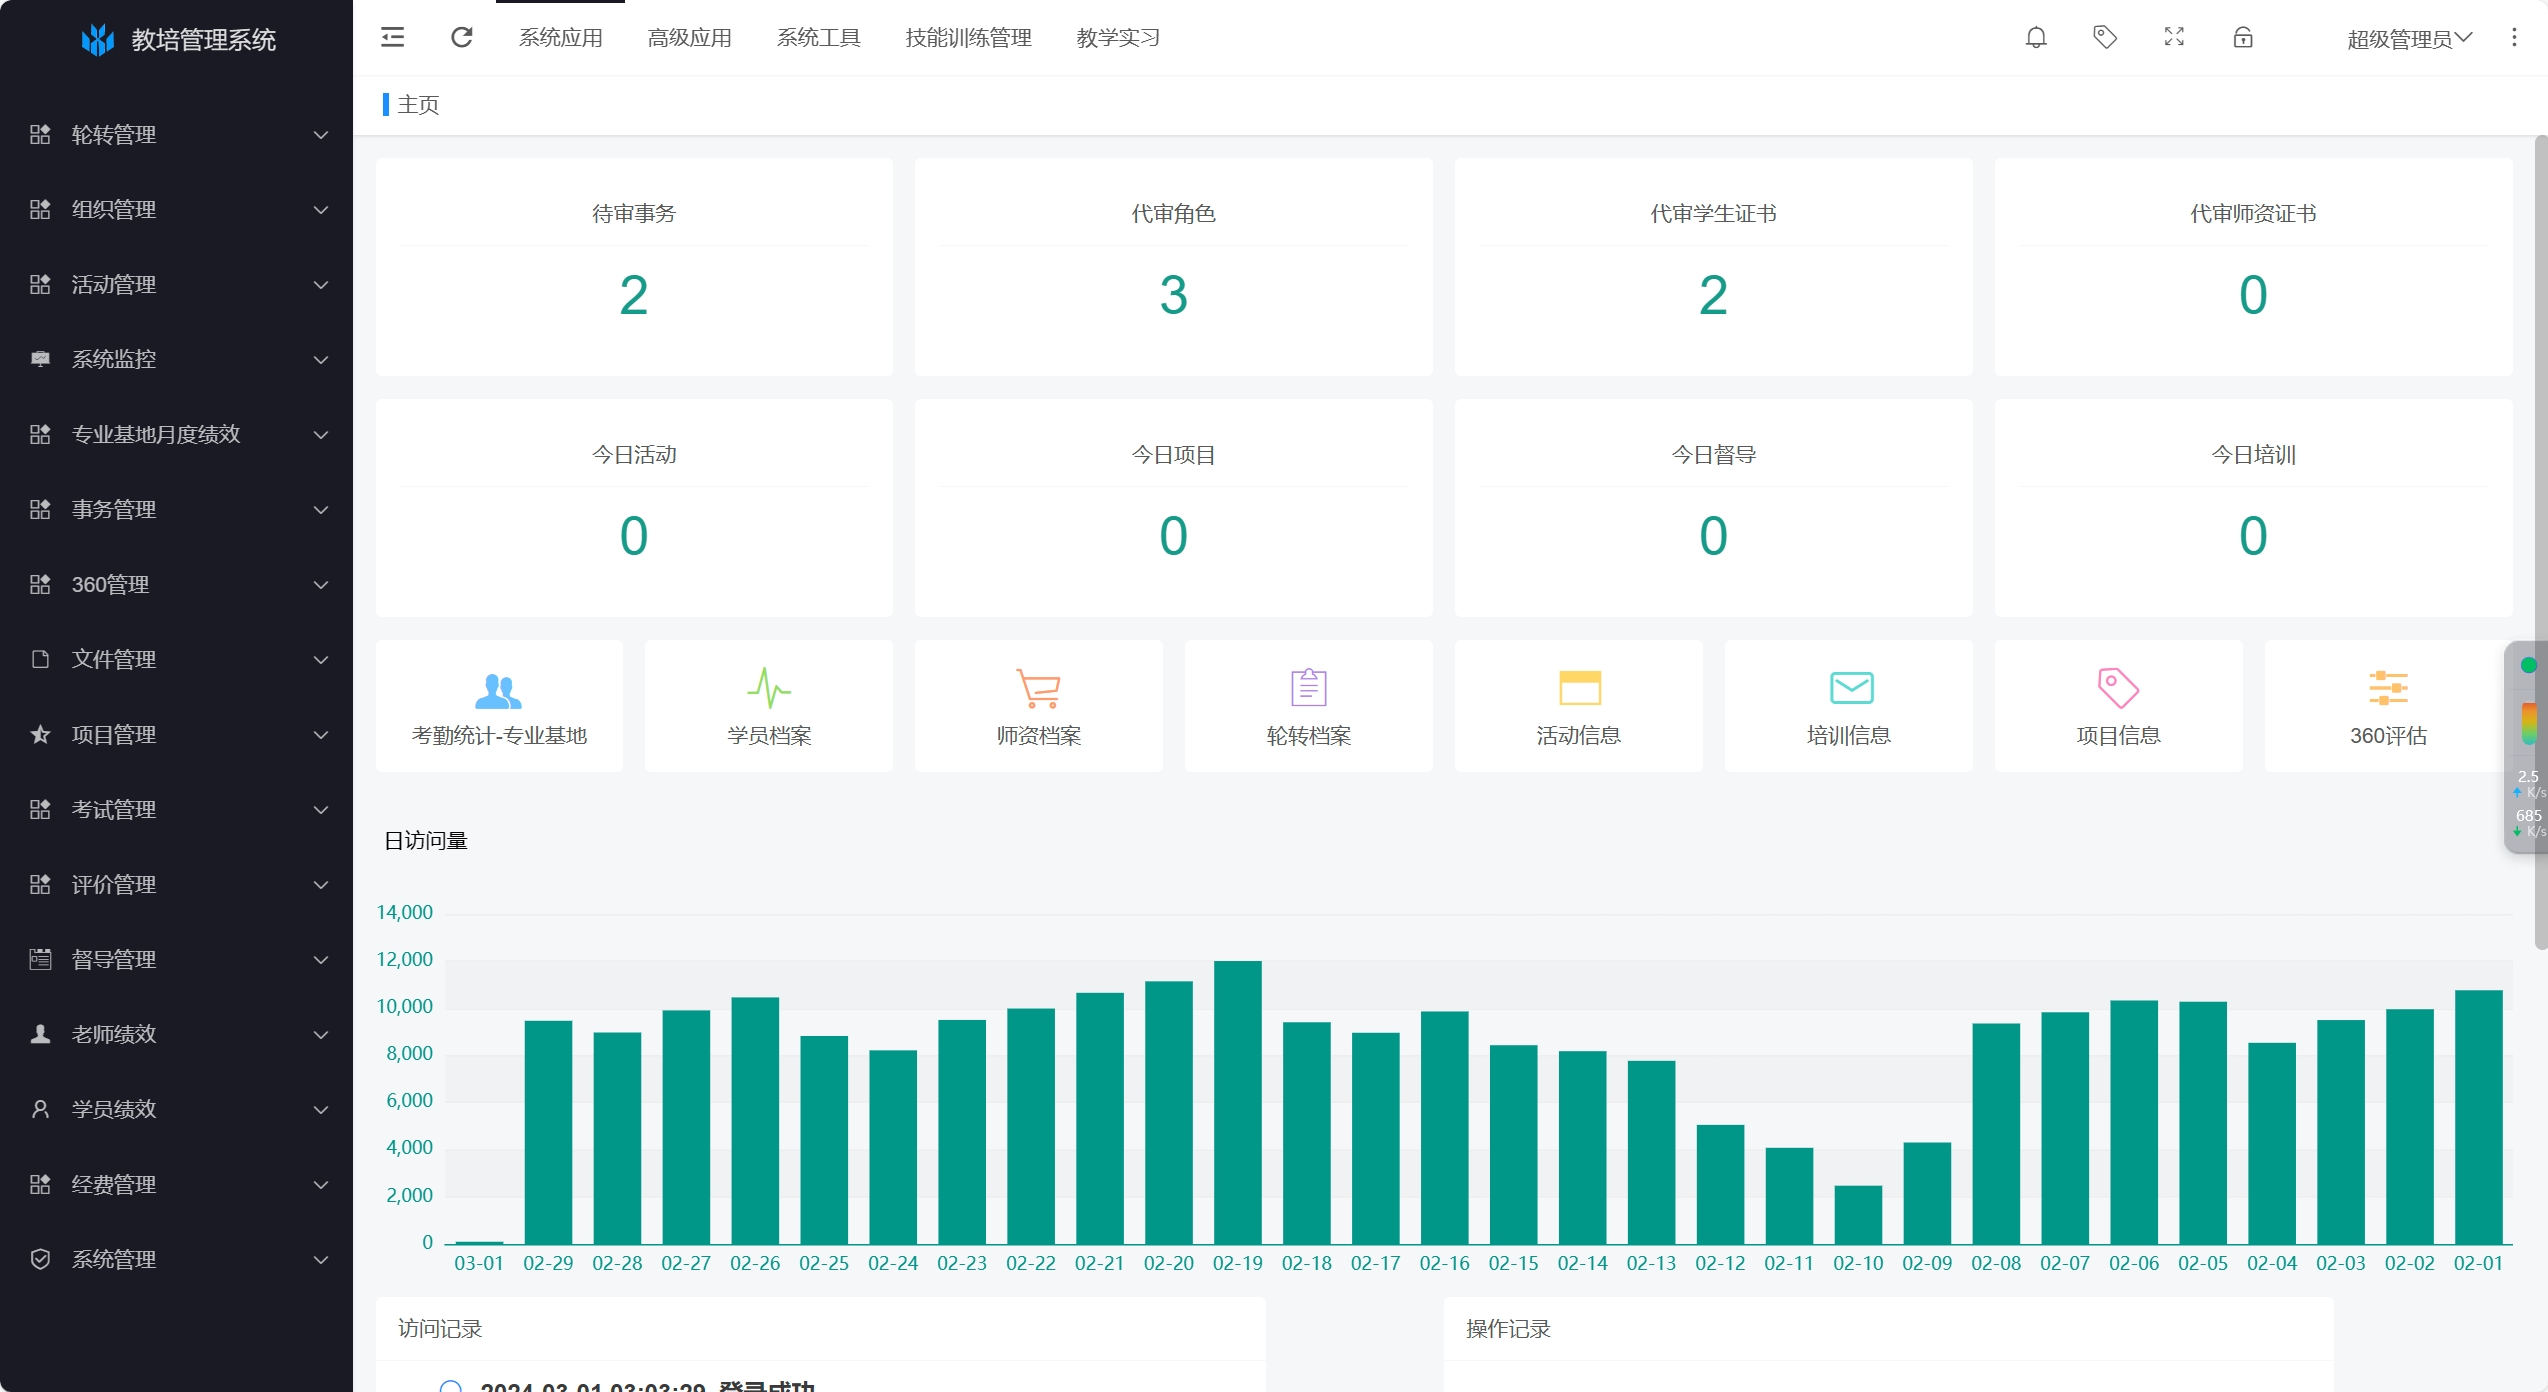Click the 轮转管理 grid icon in sidebar
2548x1392 pixels.
[x=40, y=134]
